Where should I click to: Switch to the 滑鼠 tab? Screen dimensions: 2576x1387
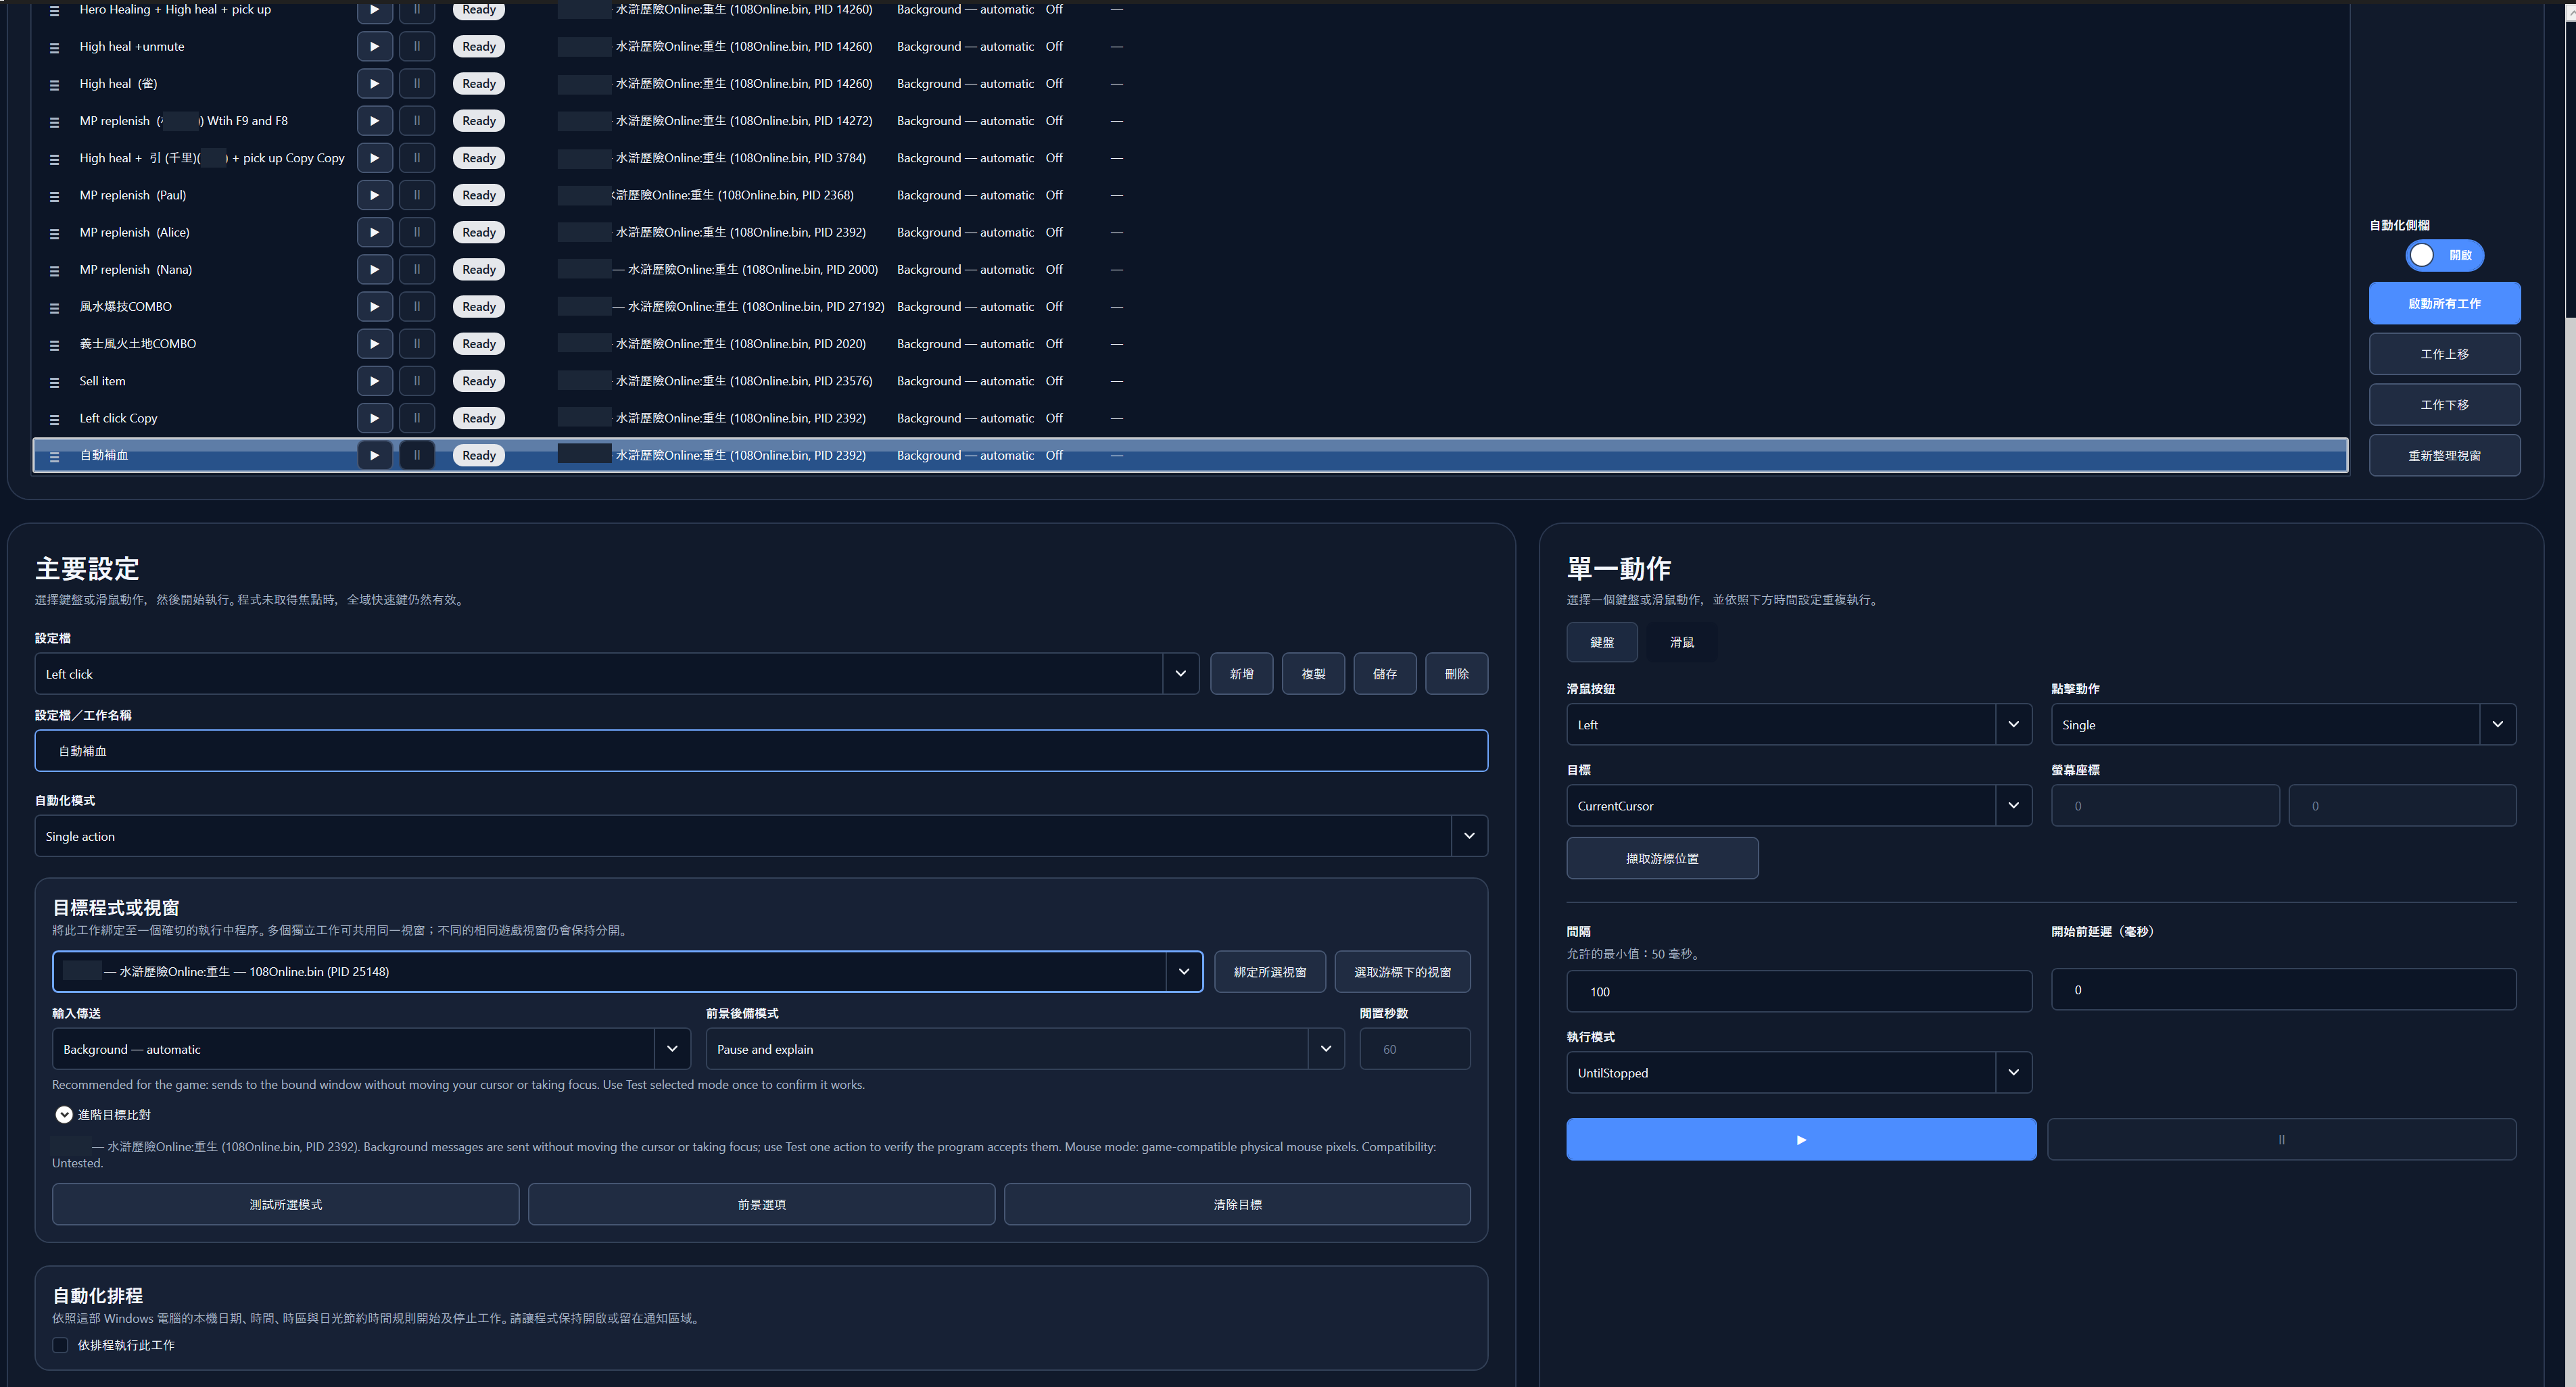point(1682,642)
